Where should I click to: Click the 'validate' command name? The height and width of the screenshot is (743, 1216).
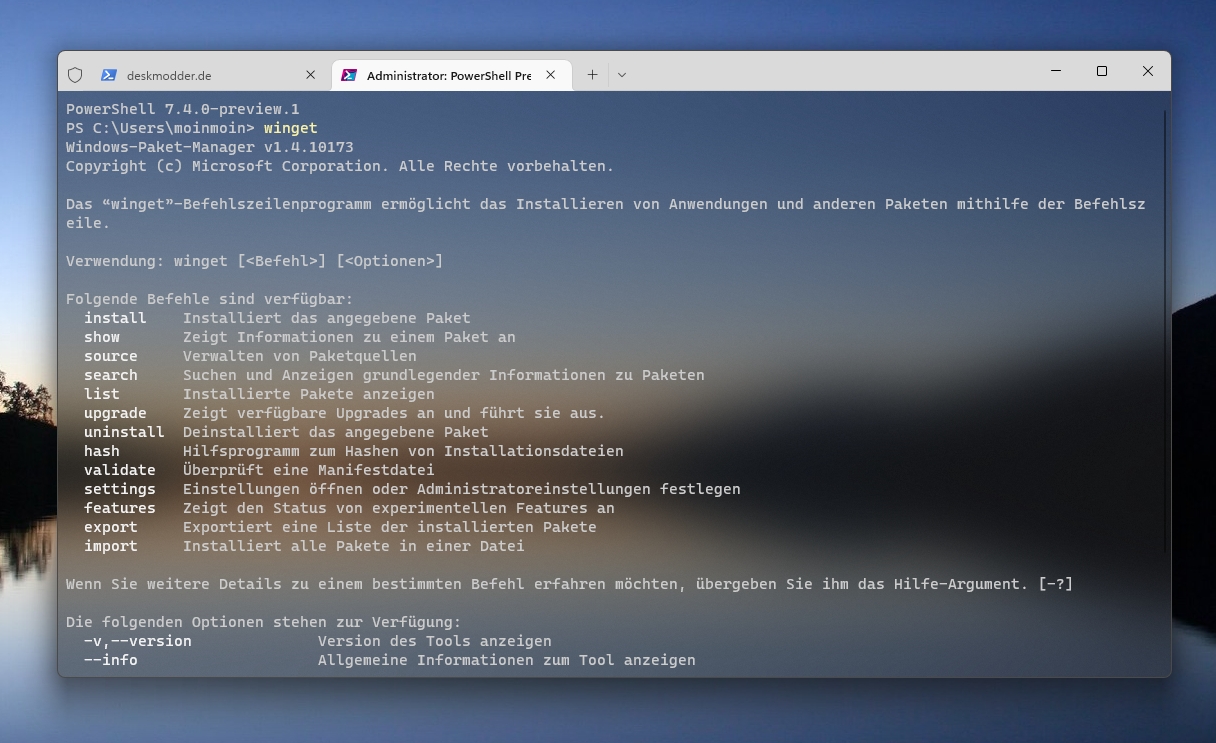pyautogui.click(x=120, y=470)
